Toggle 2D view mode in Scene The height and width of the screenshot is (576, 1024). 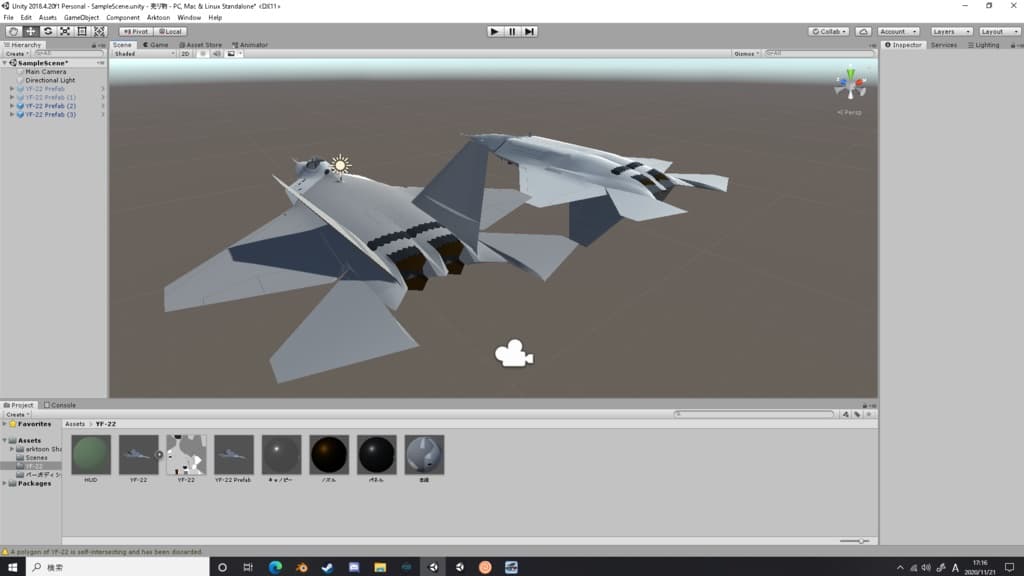[185, 53]
